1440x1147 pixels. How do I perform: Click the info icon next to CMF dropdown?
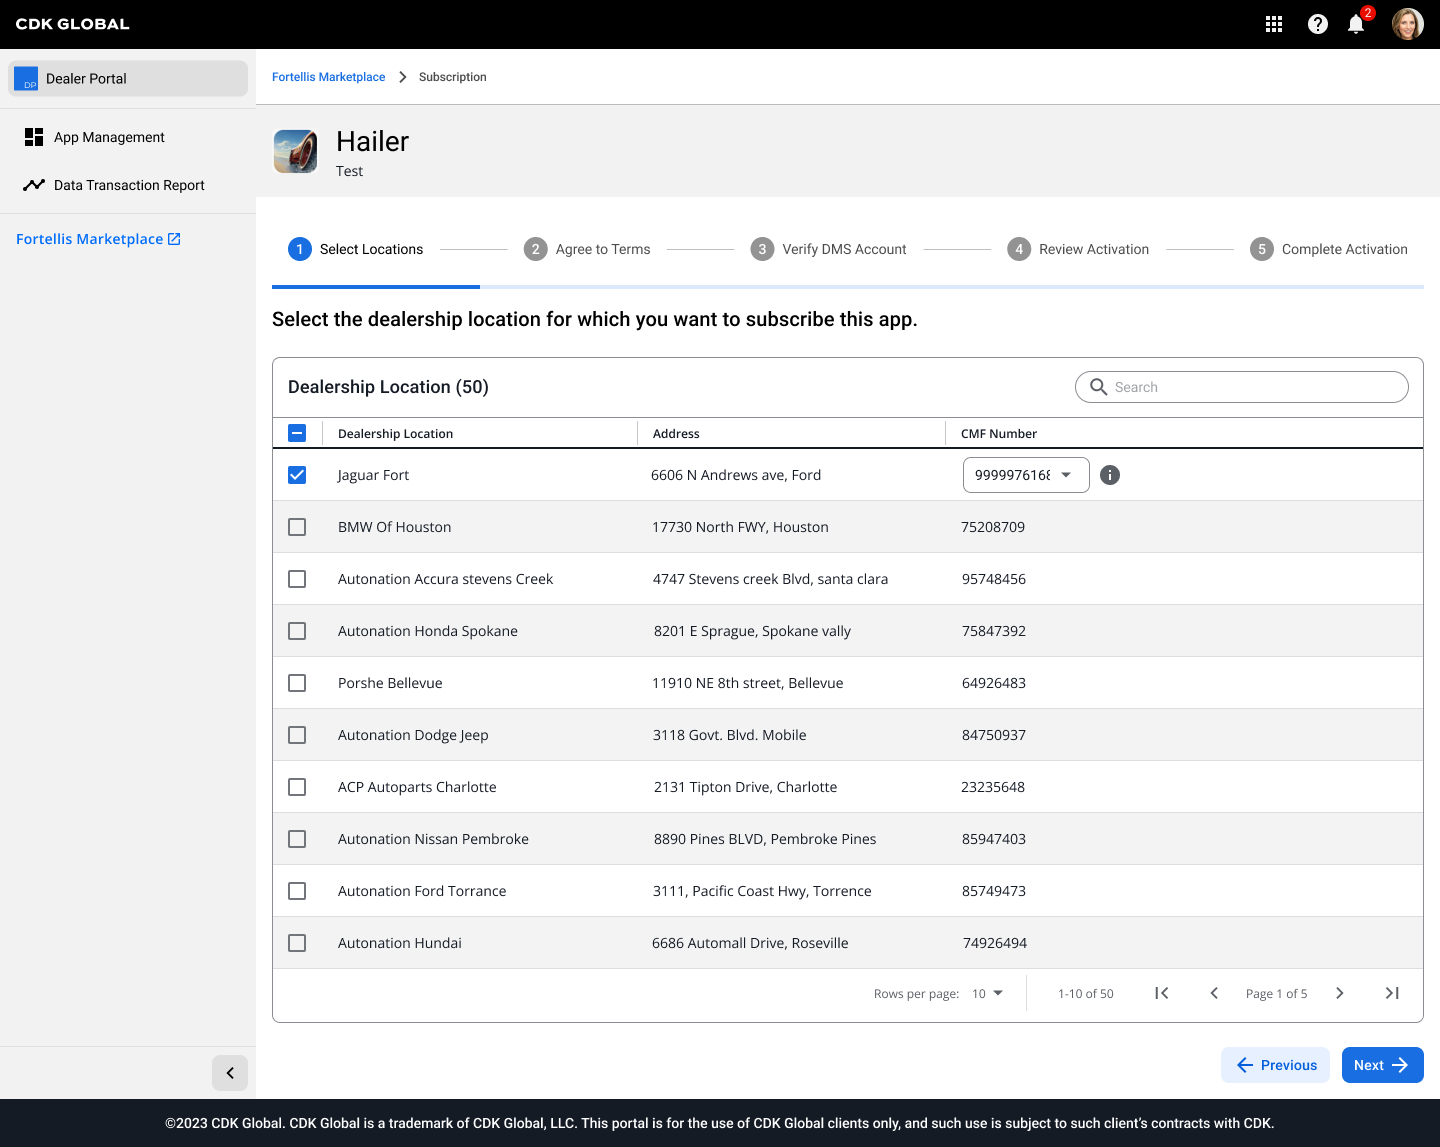[1110, 475]
